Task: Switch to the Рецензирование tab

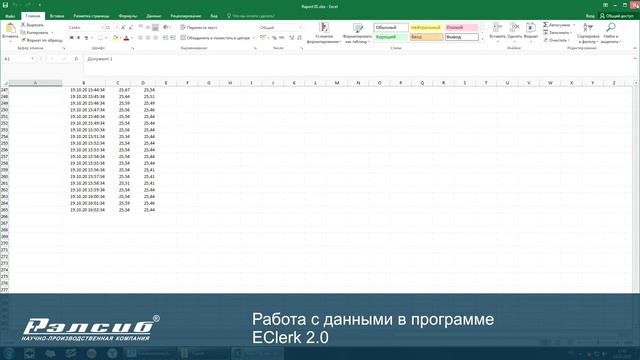Action: 186,16
